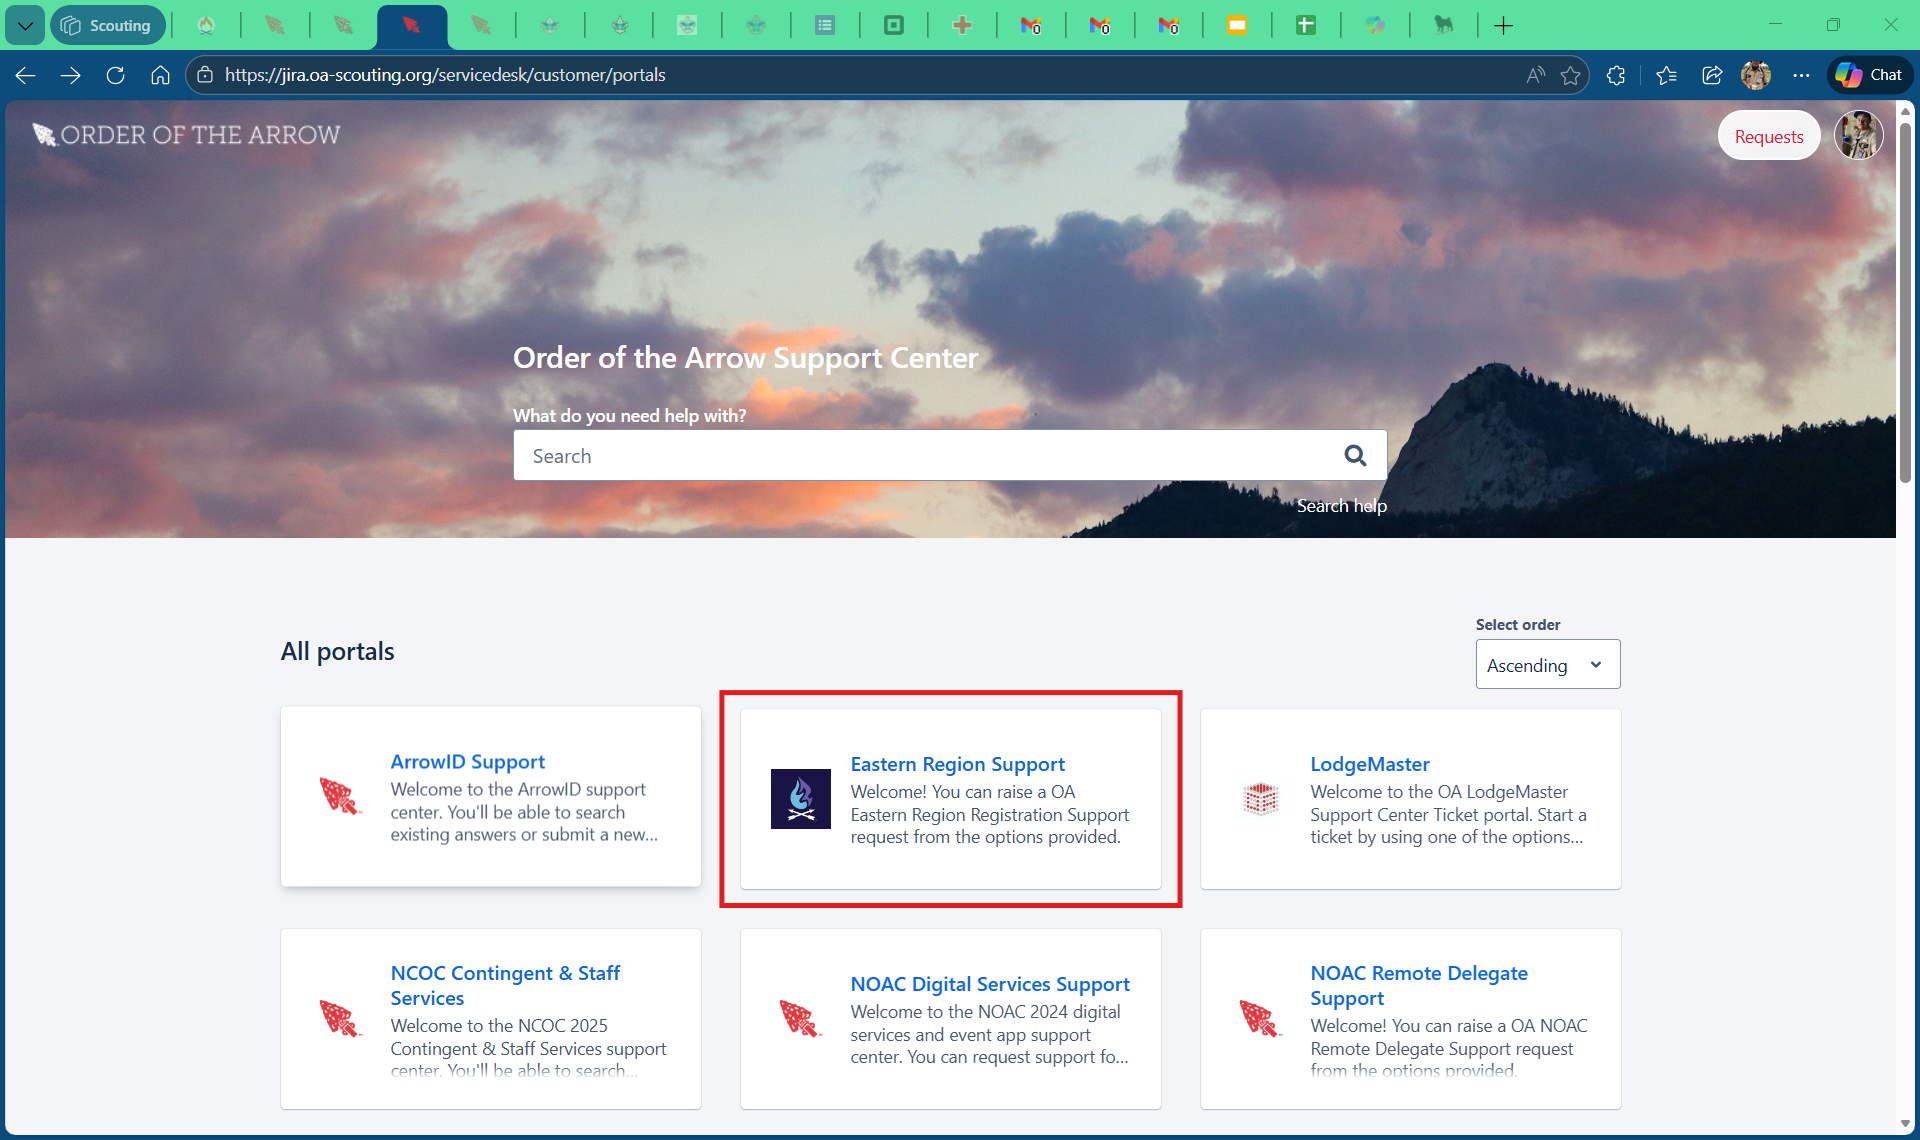
Task: Click the Requests button
Action: pos(1768,136)
